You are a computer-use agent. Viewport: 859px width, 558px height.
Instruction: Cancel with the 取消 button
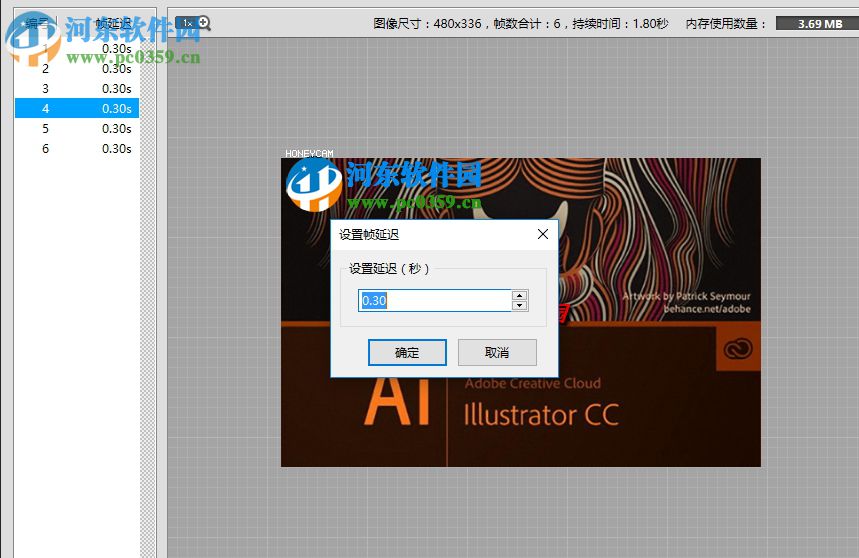pos(497,353)
